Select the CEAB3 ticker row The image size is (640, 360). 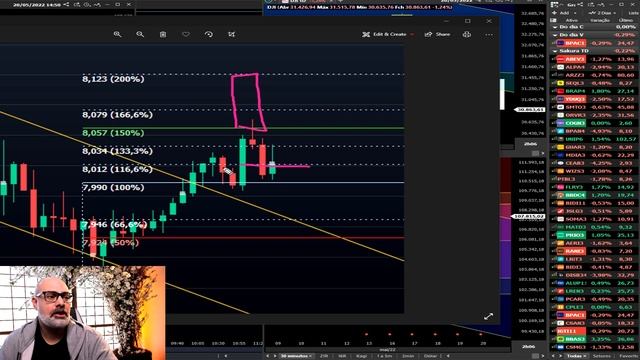[x=595, y=163]
